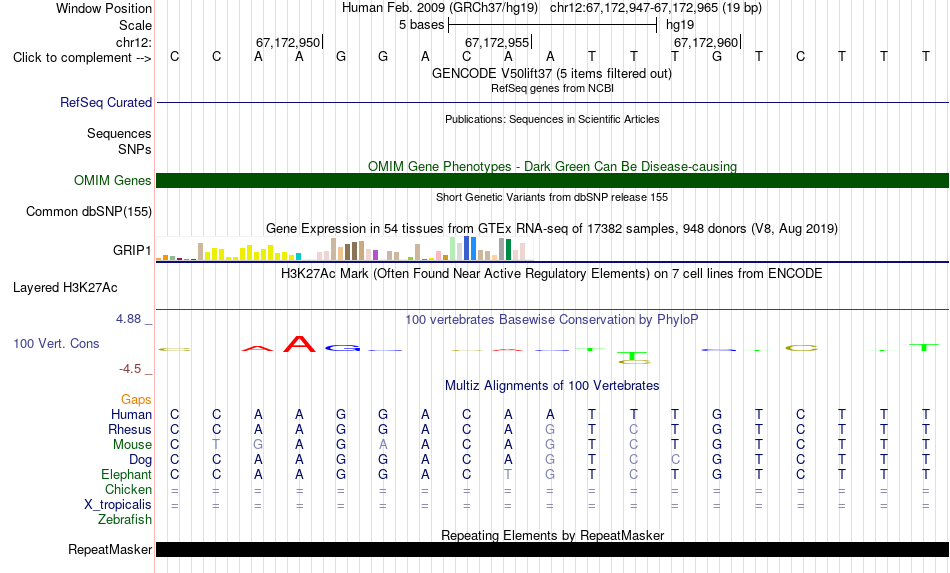This screenshot has height=573, width=950.
Task: Click the OMIM Gene Phenotypes track title
Action: 552,166
